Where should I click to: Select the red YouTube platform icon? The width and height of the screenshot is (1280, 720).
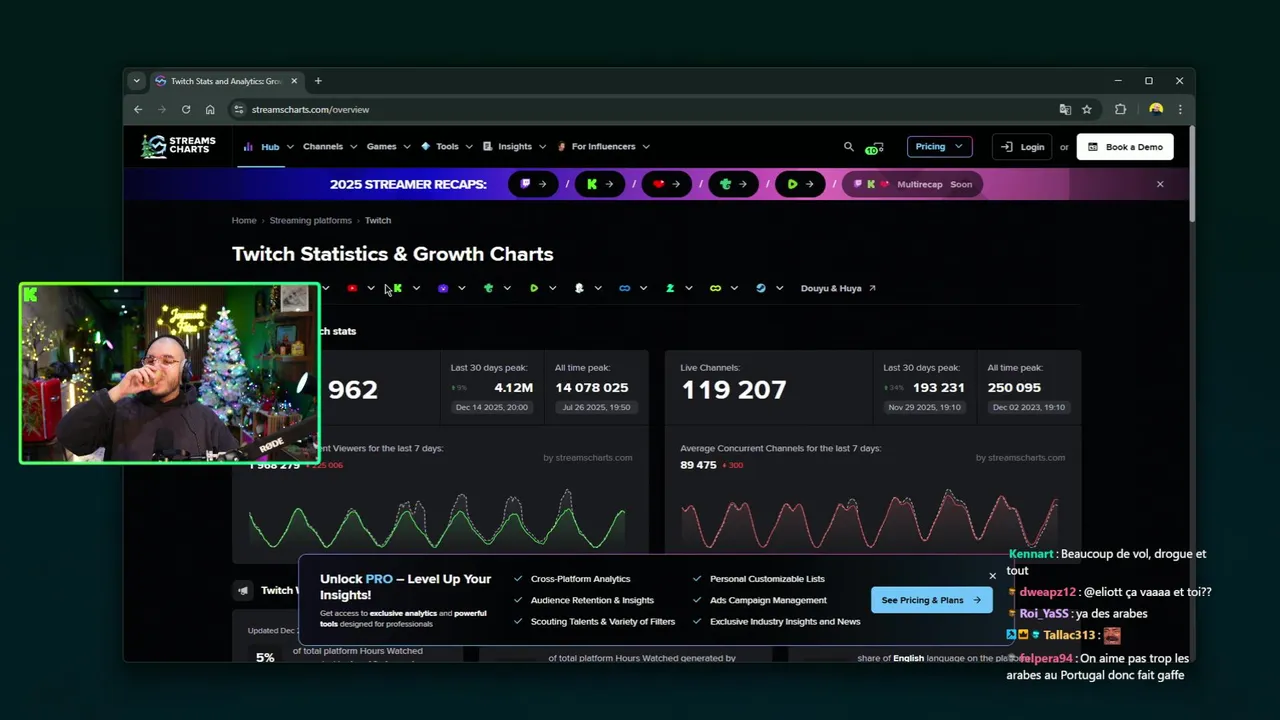tap(352, 288)
